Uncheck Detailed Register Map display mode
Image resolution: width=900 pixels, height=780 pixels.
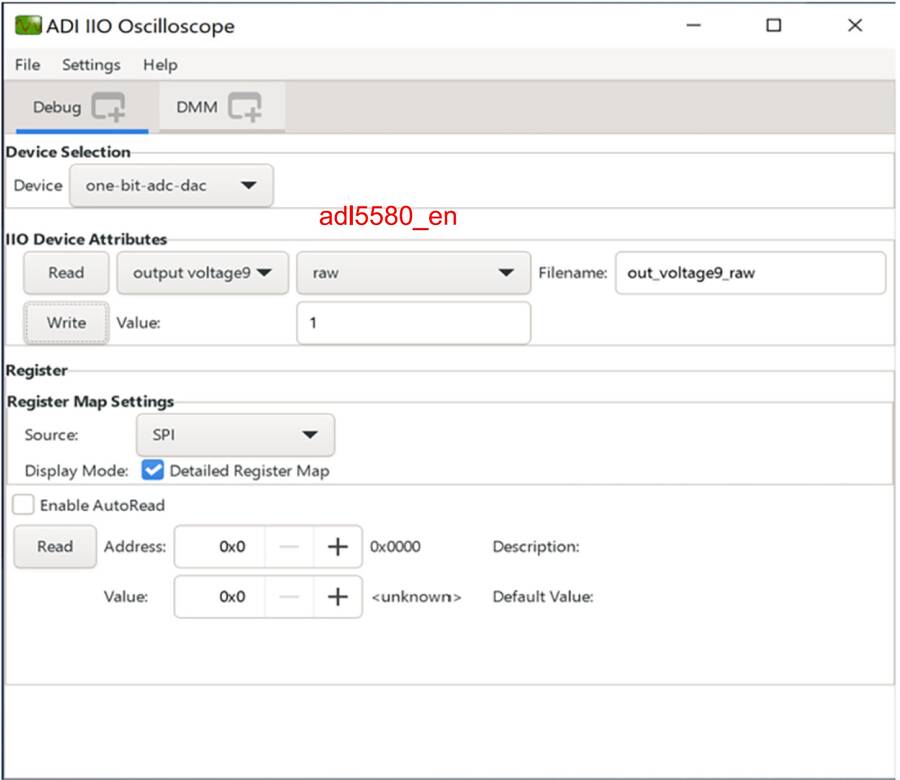pos(153,470)
